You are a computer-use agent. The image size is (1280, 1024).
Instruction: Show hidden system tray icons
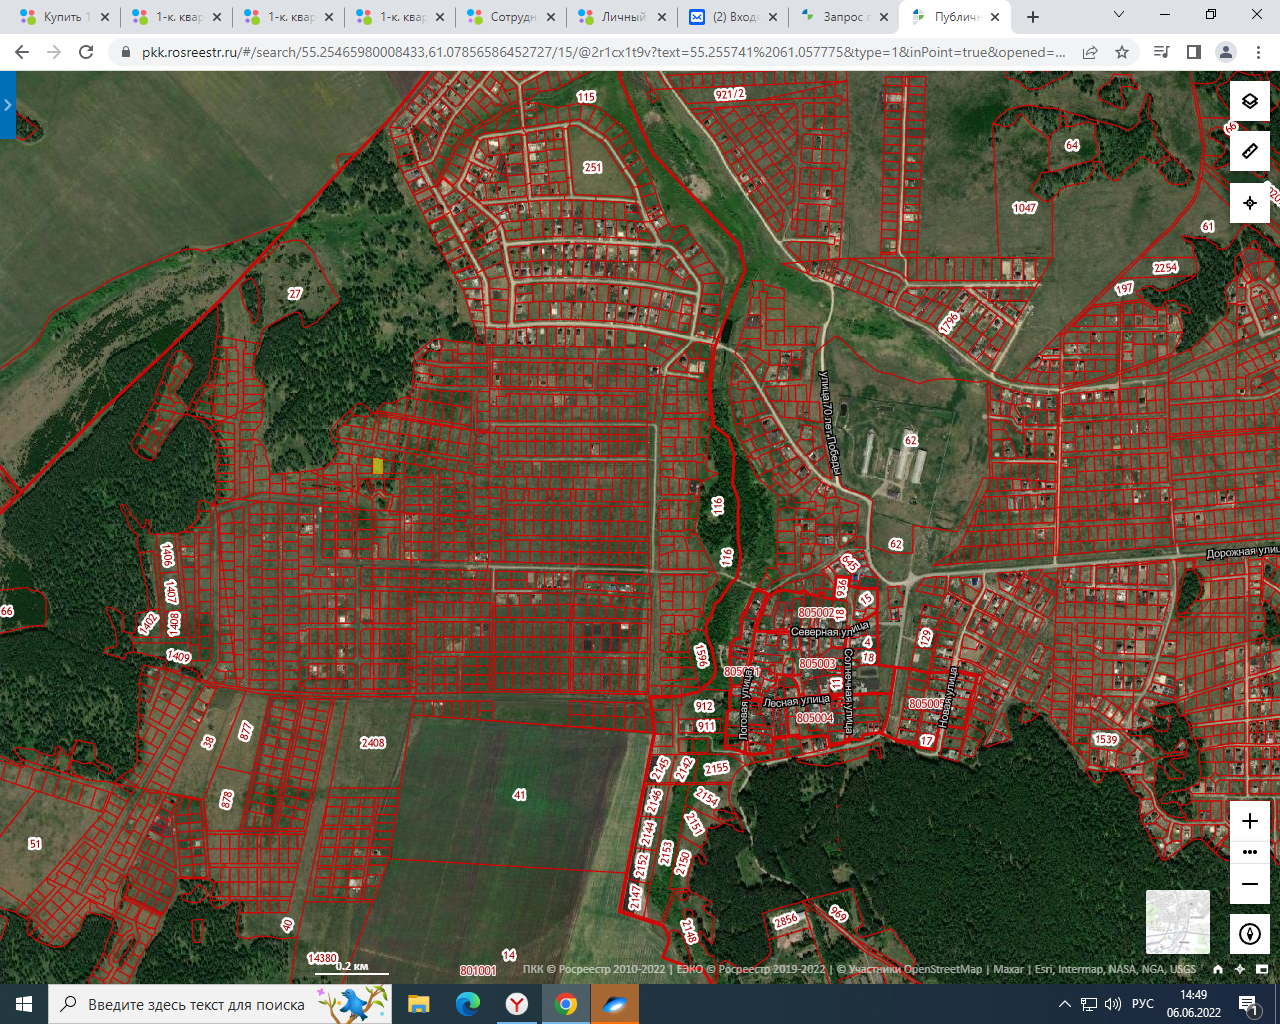pos(1065,1004)
